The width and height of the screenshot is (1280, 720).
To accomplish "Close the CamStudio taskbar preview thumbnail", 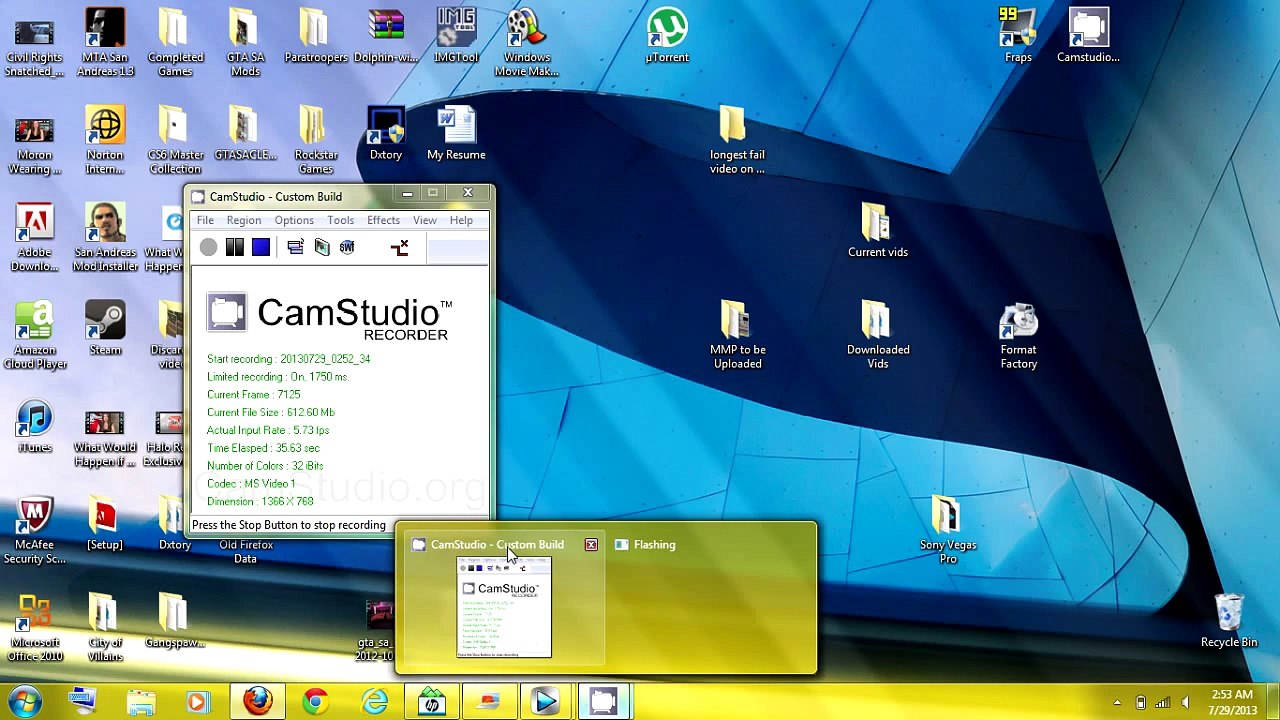I will 591,545.
